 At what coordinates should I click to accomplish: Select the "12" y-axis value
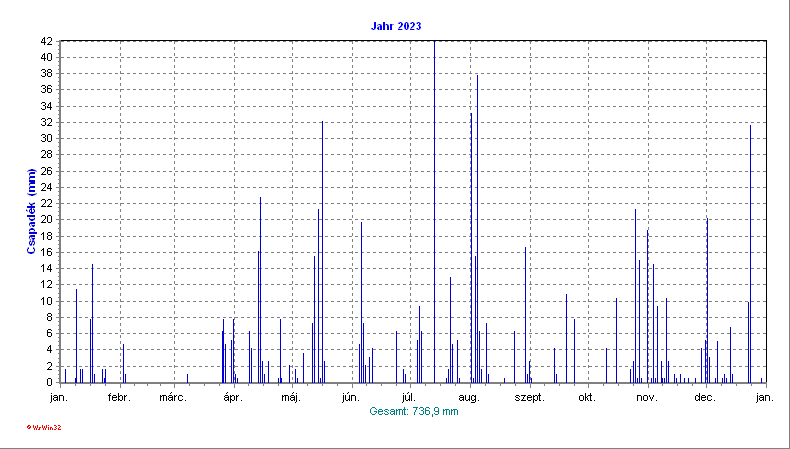(47, 285)
